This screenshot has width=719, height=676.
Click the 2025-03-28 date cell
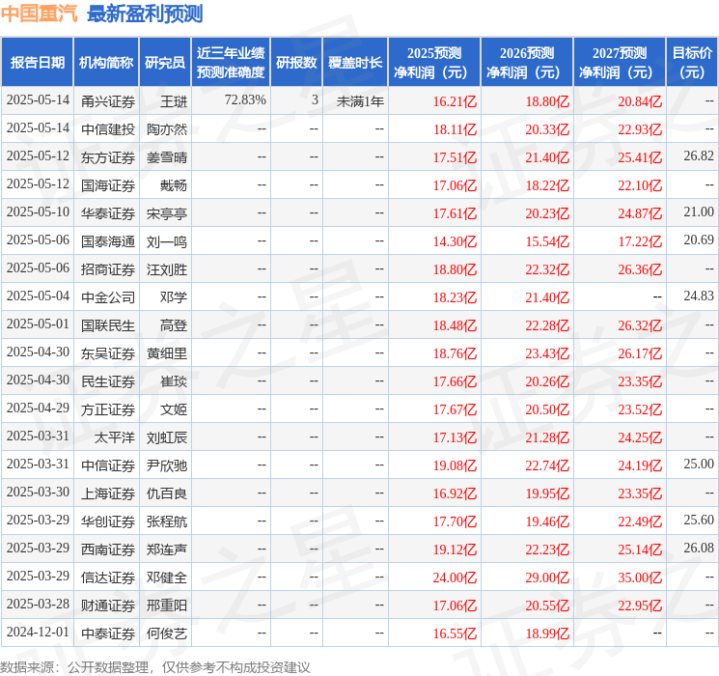(x=38, y=604)
